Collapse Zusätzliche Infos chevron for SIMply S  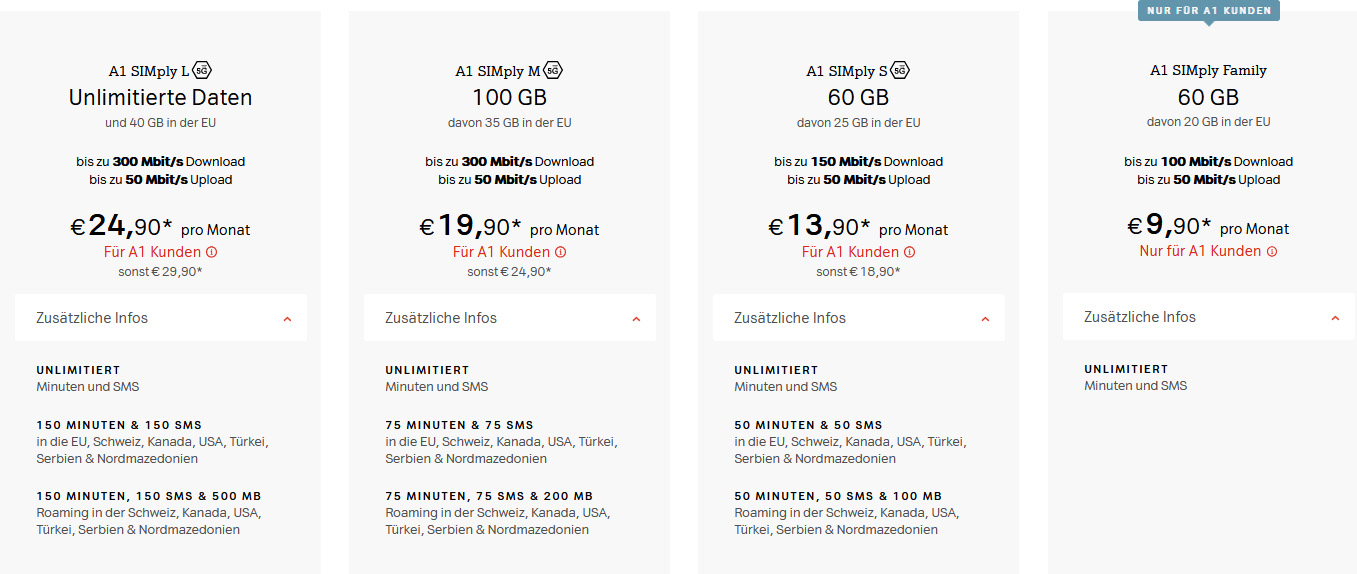pyautogui.click(x=985, y=319)
